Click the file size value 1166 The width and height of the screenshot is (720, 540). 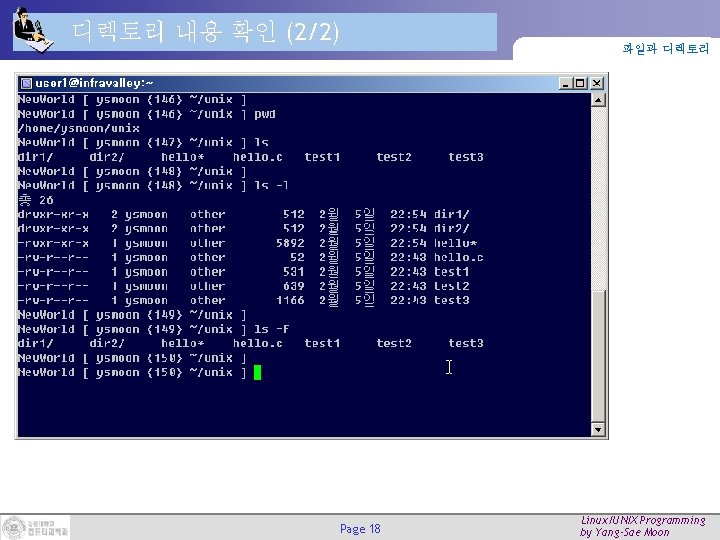[290, 300]
